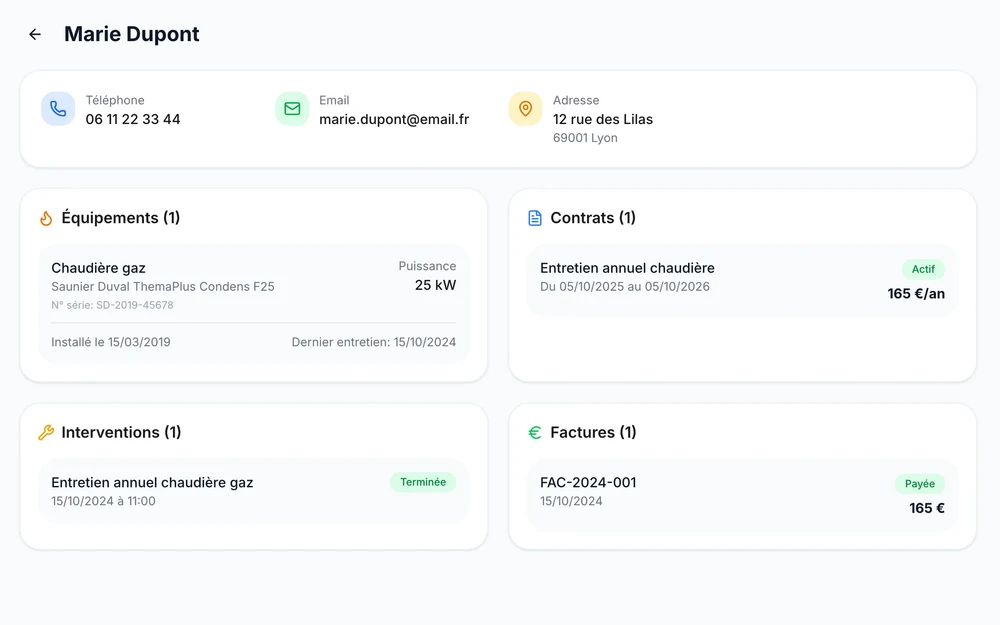The image size is (1000, 625).
Task: Click the Équipements (1) heading
Action: point(121,217)
